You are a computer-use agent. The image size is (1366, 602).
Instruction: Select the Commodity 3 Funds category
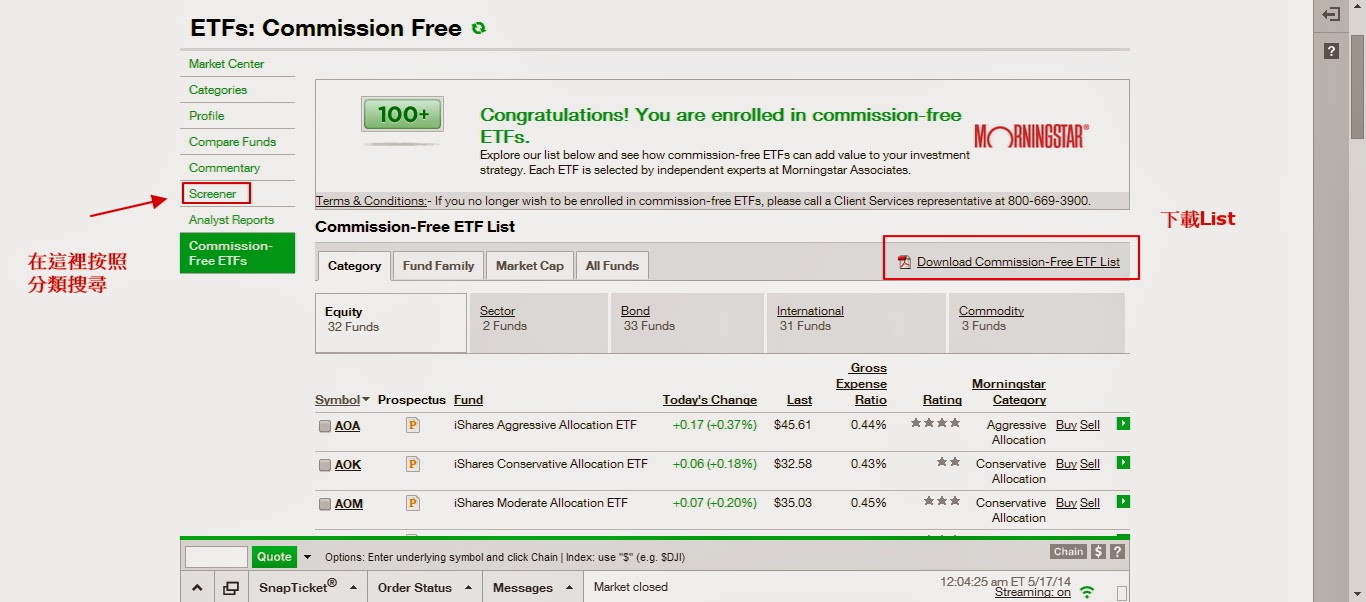pyautogui.click(x=1036, y=322)
